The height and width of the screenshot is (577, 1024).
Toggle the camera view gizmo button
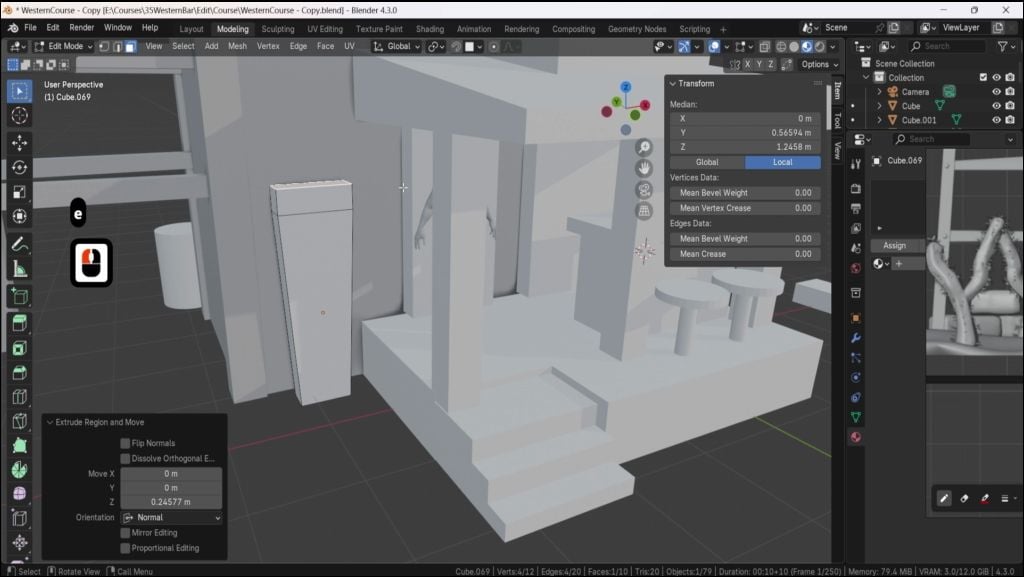(645, 189)
